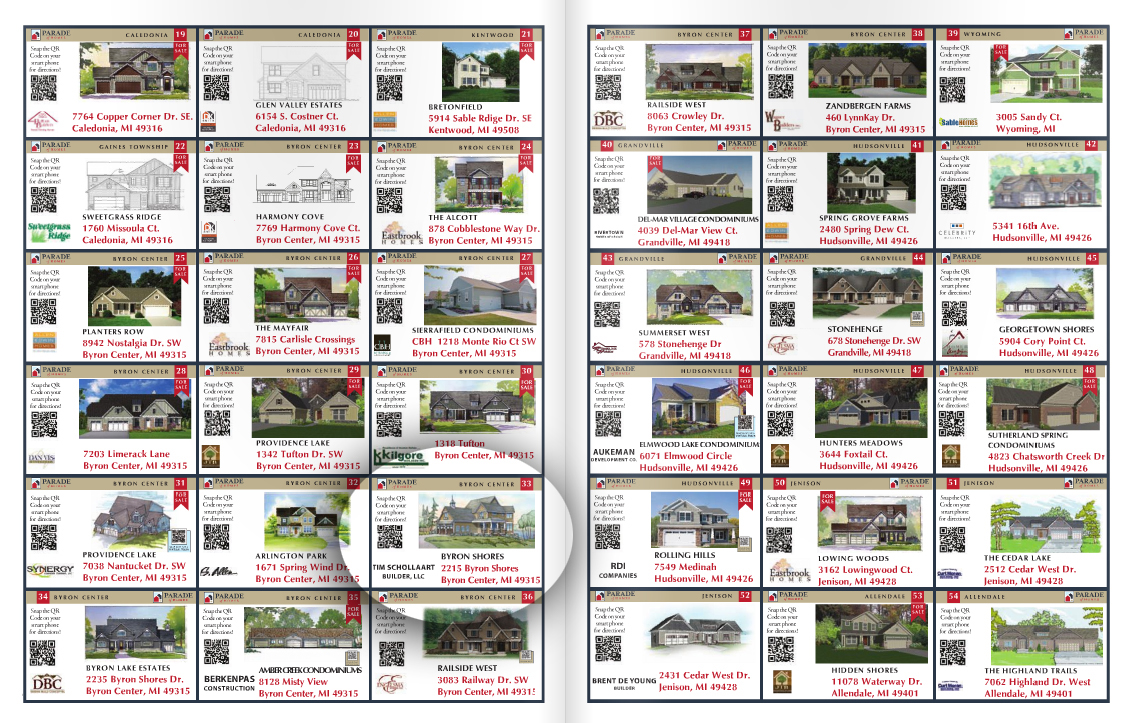Click the DBC logo beside 8063 Crowley Dr.
1130x723 pixels.
[x=608, y=121]
